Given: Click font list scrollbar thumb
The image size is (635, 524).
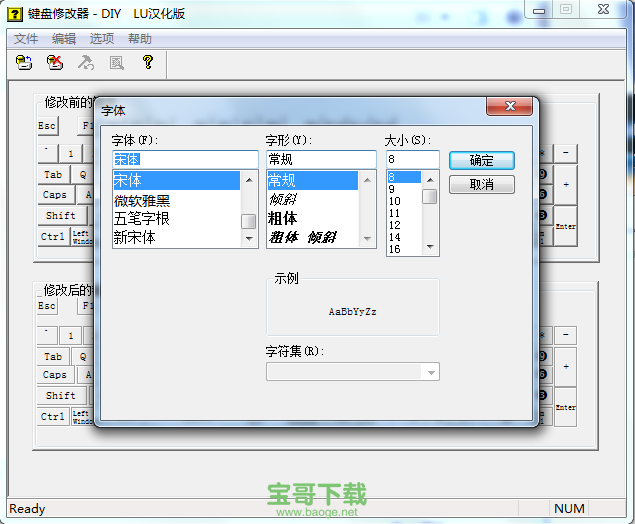Looking at the screenshot, I should coord(249,222).
